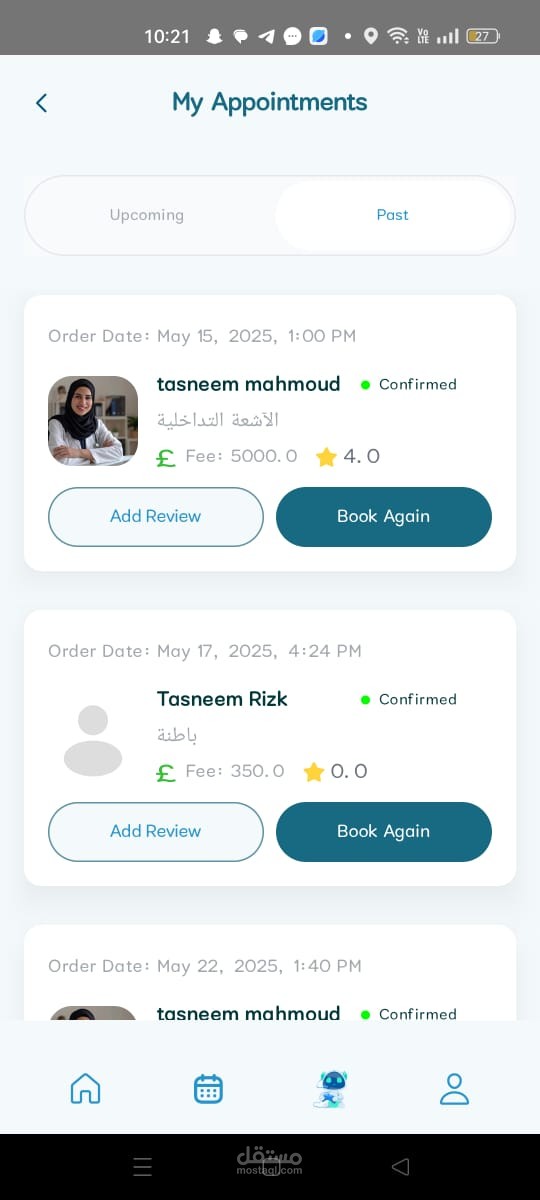Screen dimensions: 540x1200
Task: Open the chatbot robot assistant icon
Action: point(330,1088)
